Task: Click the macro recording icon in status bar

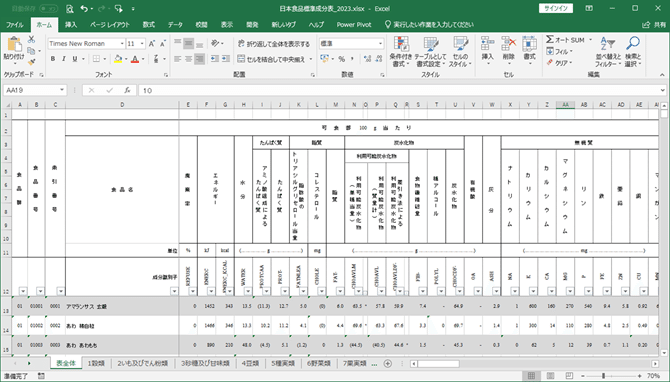Action: pos(41,376)
